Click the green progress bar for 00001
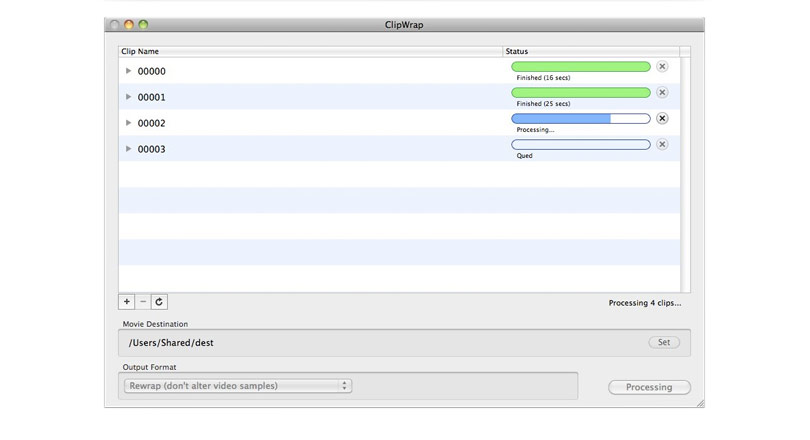Screen dimensions: 810x440 tap(581, 92)
